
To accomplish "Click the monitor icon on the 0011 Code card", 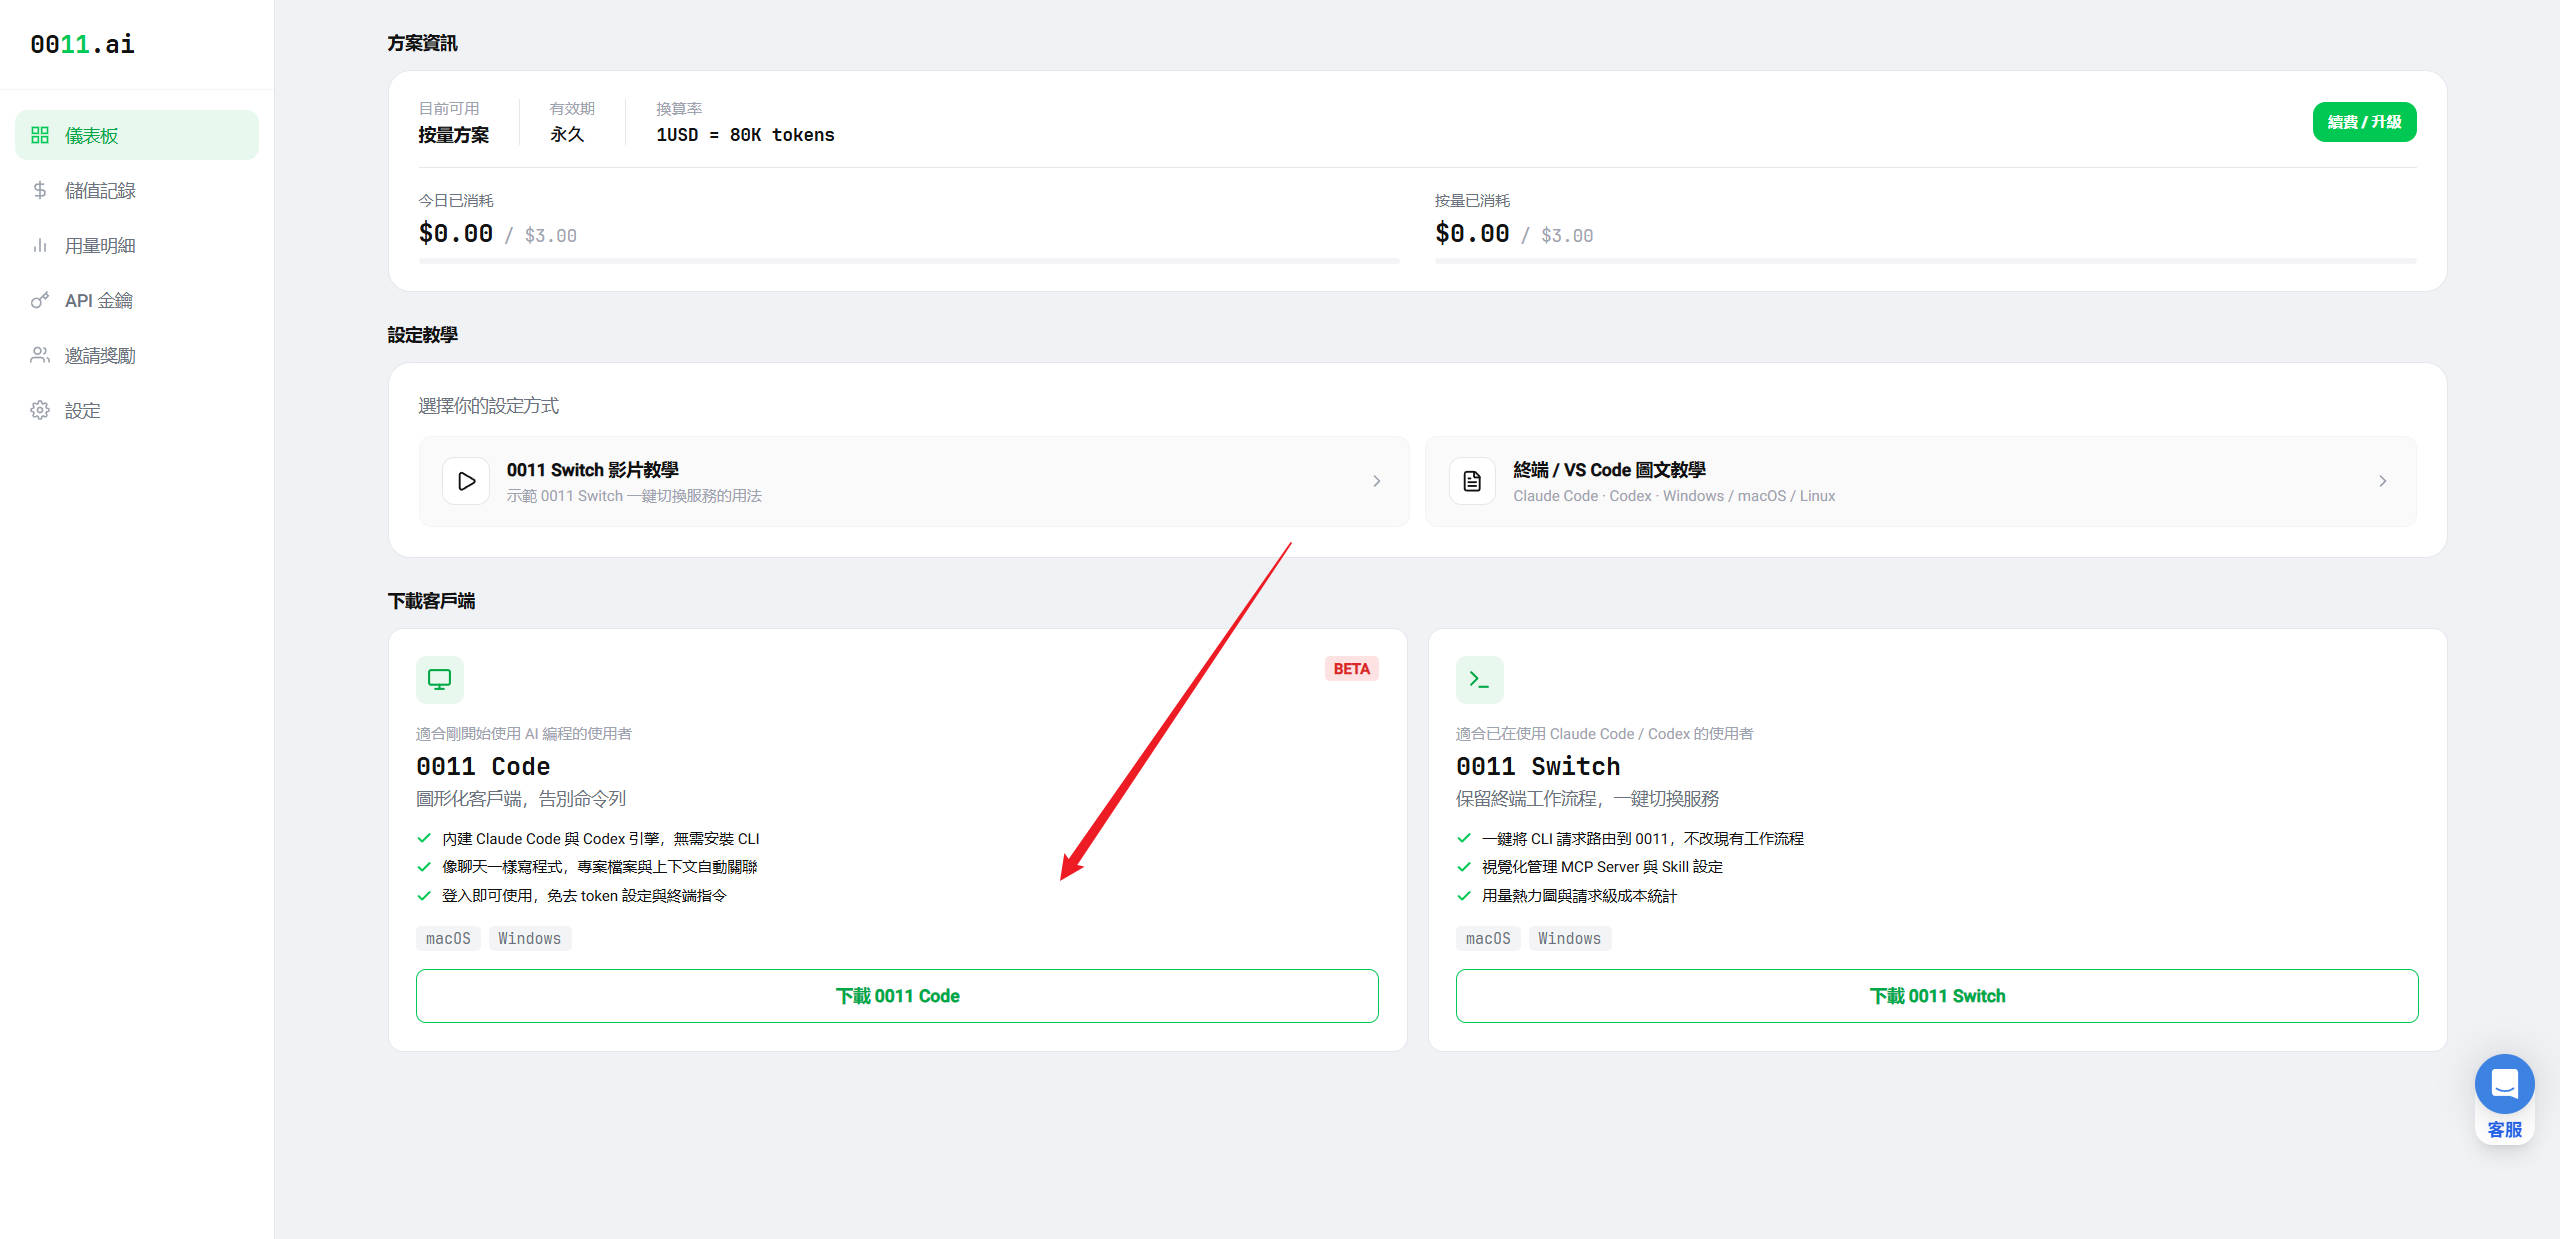I will (x=440, y=680).
